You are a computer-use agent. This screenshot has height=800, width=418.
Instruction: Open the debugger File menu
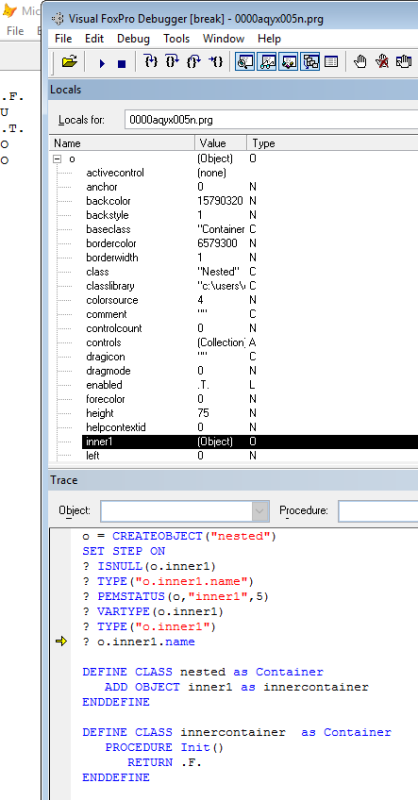point(63,39)
